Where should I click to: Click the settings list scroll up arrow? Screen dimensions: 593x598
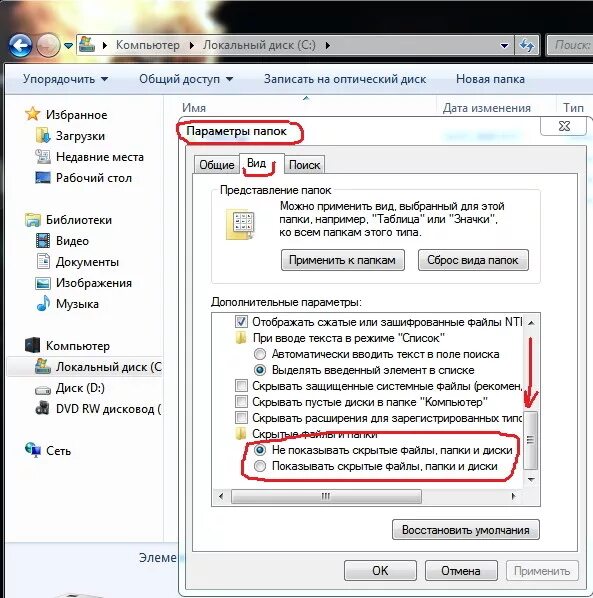[x=531, y=323]
